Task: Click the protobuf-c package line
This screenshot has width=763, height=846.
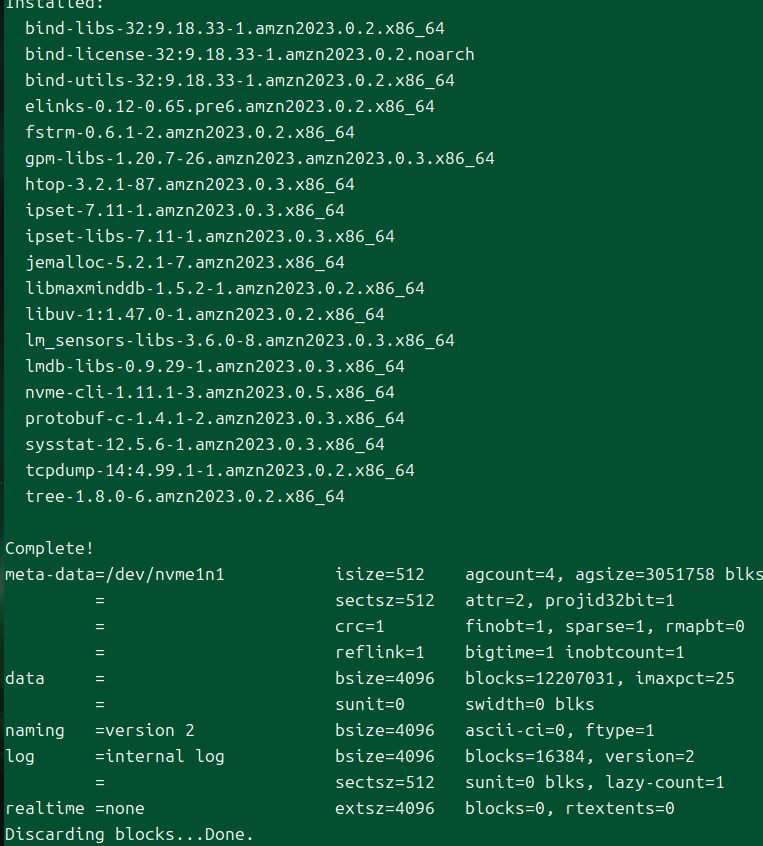Action: (215, 418)
